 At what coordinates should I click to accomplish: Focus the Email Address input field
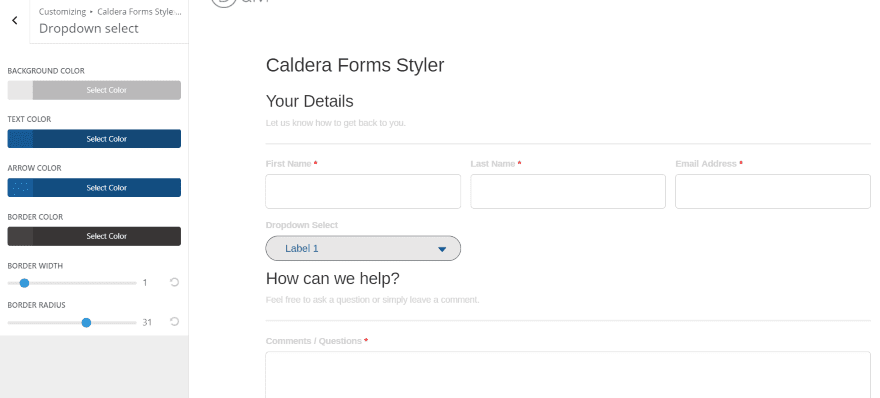point(773,191)
